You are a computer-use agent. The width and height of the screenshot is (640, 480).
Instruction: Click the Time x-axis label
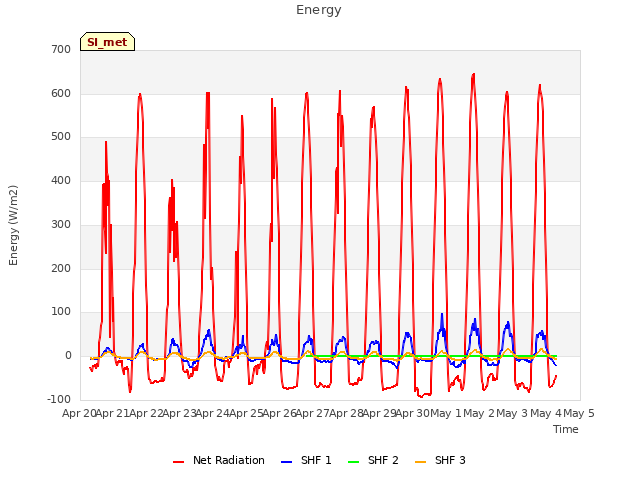click(x=565, y=429)
